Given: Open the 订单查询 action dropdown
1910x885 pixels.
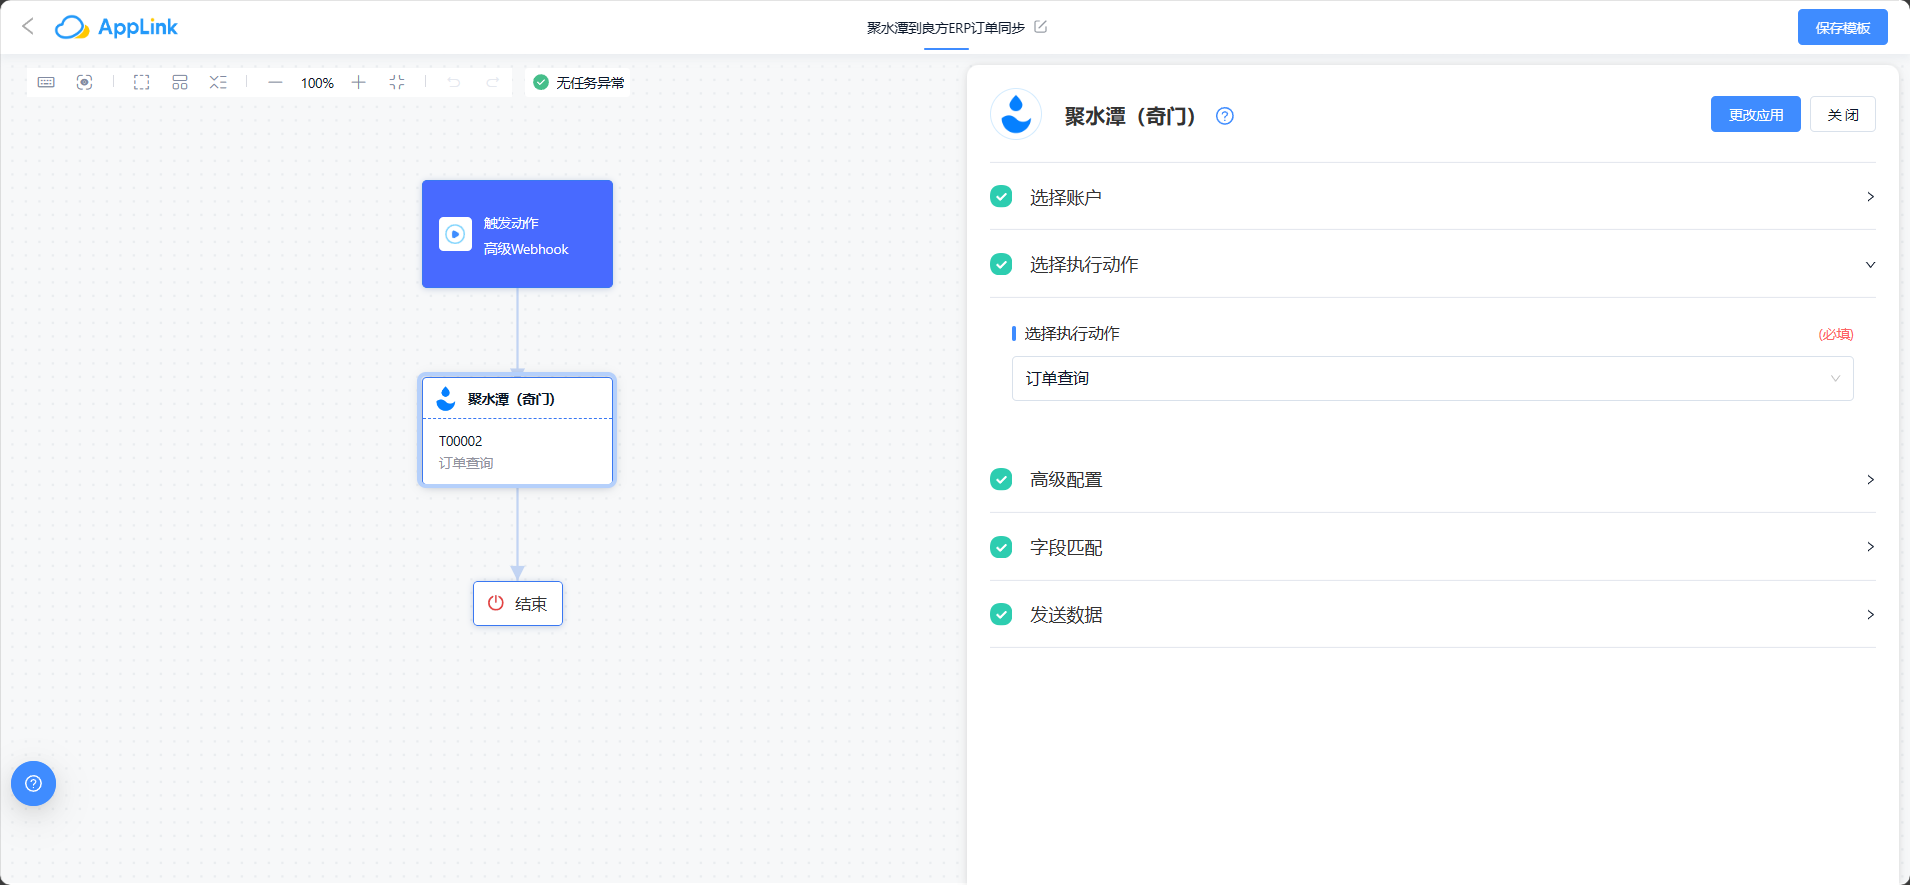Looking at the screenshot, I should click(1432, 378).
